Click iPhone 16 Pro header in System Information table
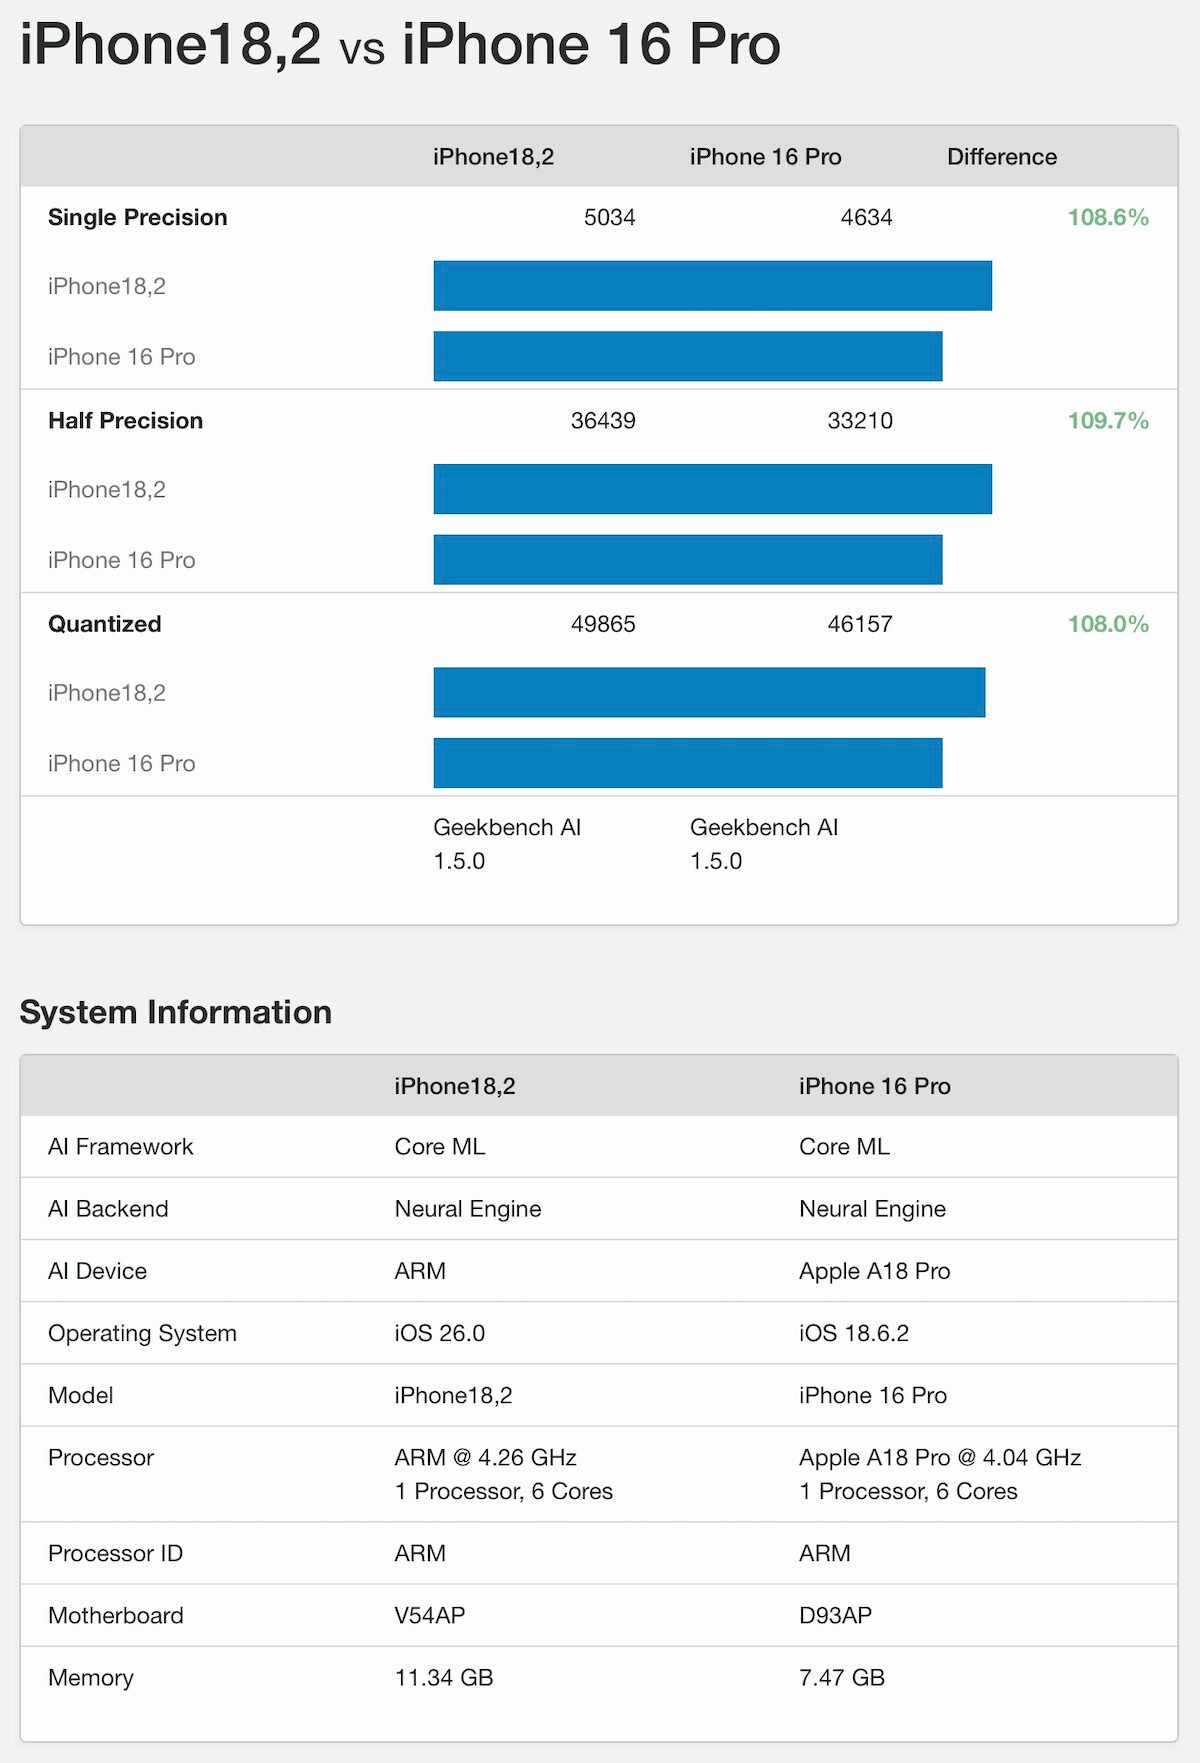The height and width of the screenshot is (1763, 1200). click(875, 1086)
